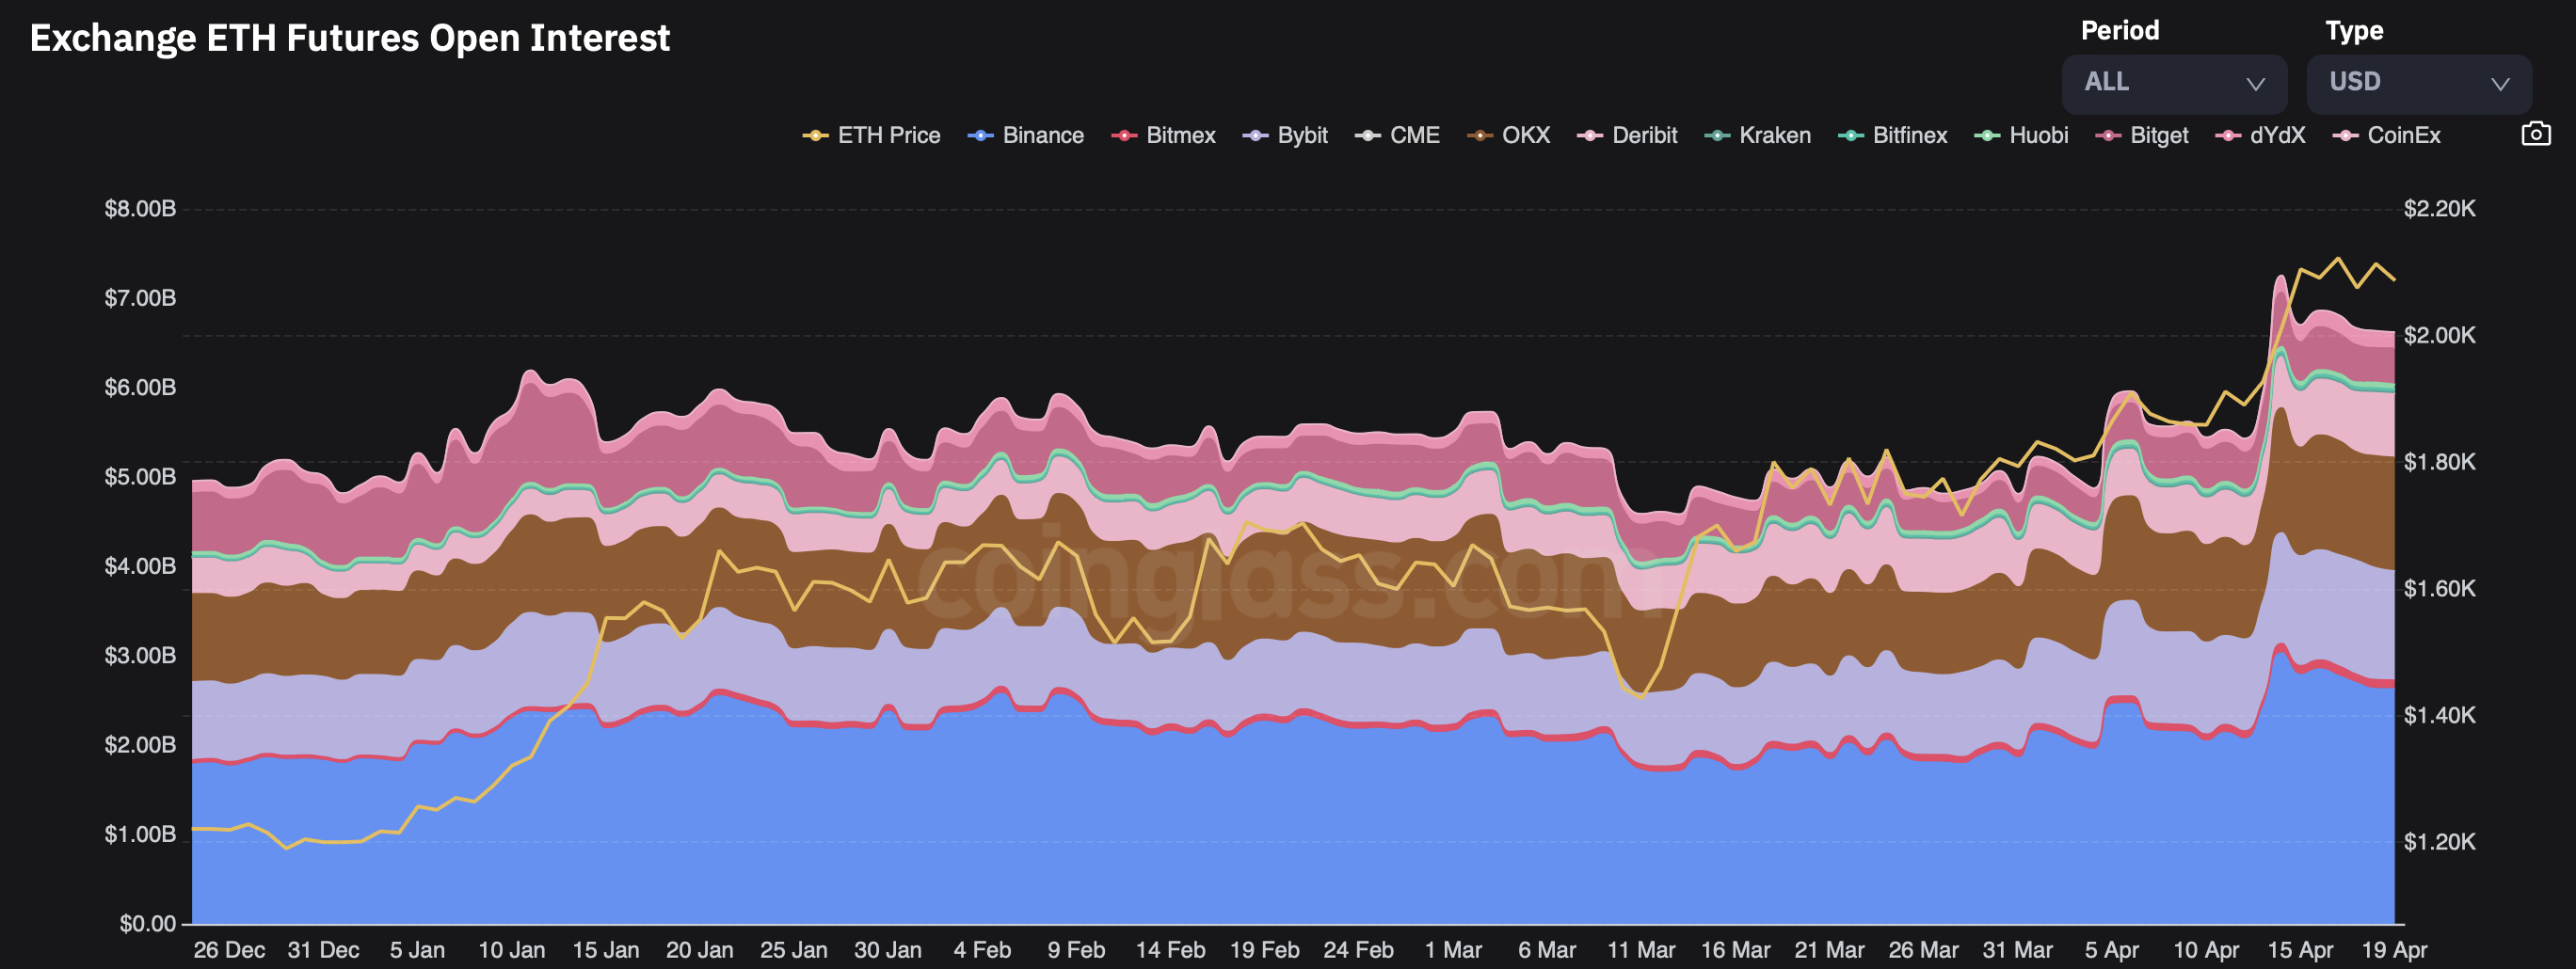Click the Bitmex legend color marker

(x=1124, y=136)
